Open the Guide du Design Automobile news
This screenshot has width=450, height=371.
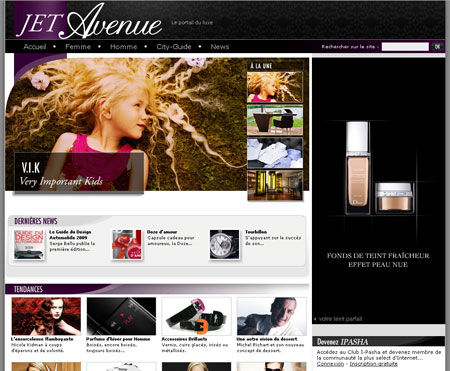pyautogui.click(x=70, y=235)
